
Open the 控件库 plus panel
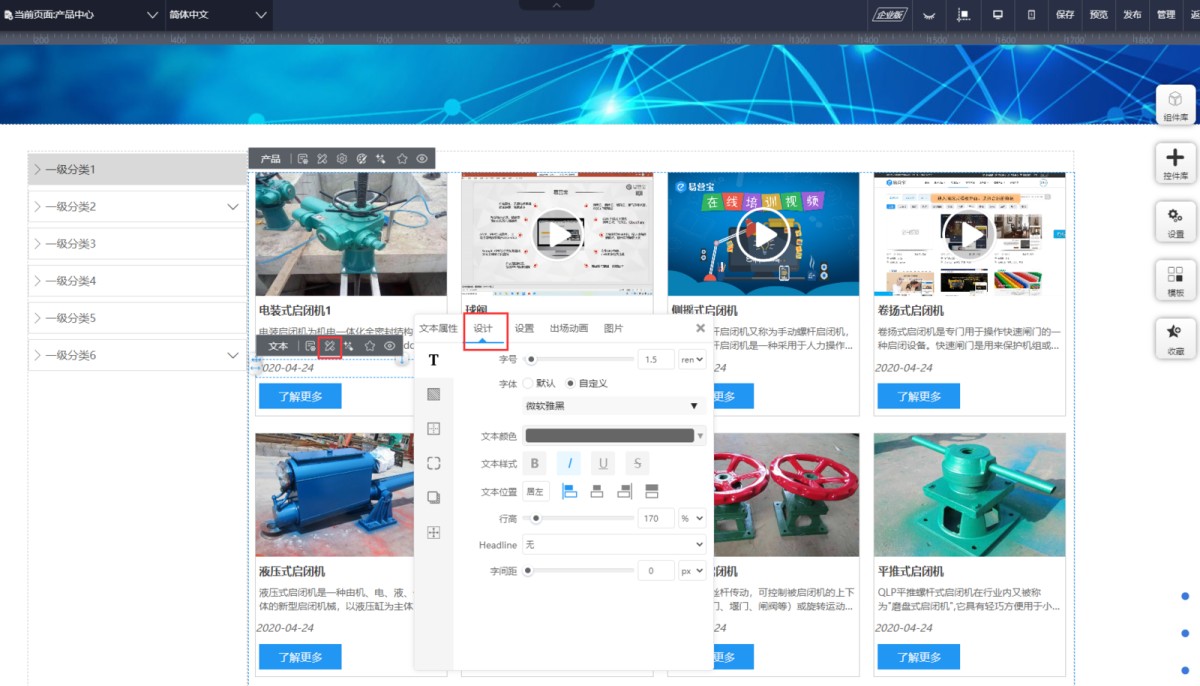(x=1175, y=162)
